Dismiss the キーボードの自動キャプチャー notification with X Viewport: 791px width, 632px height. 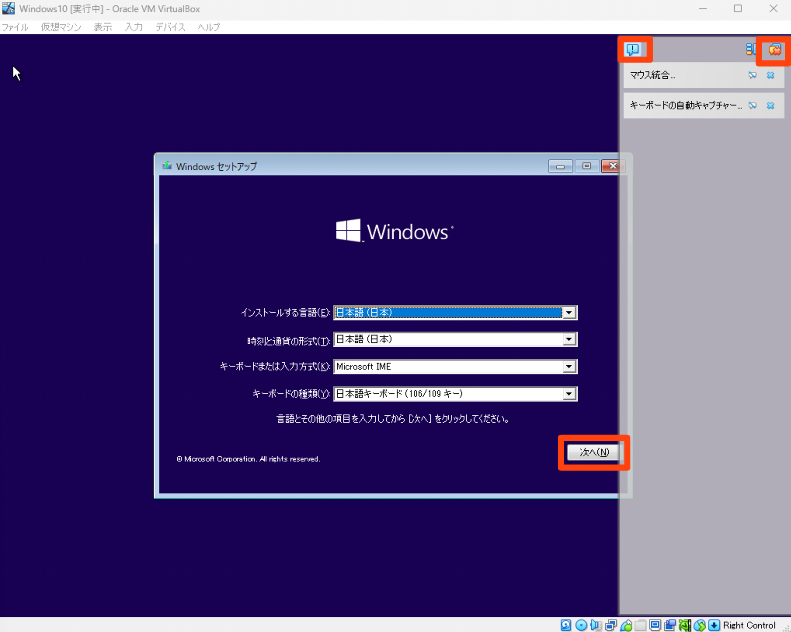[770, 105]
